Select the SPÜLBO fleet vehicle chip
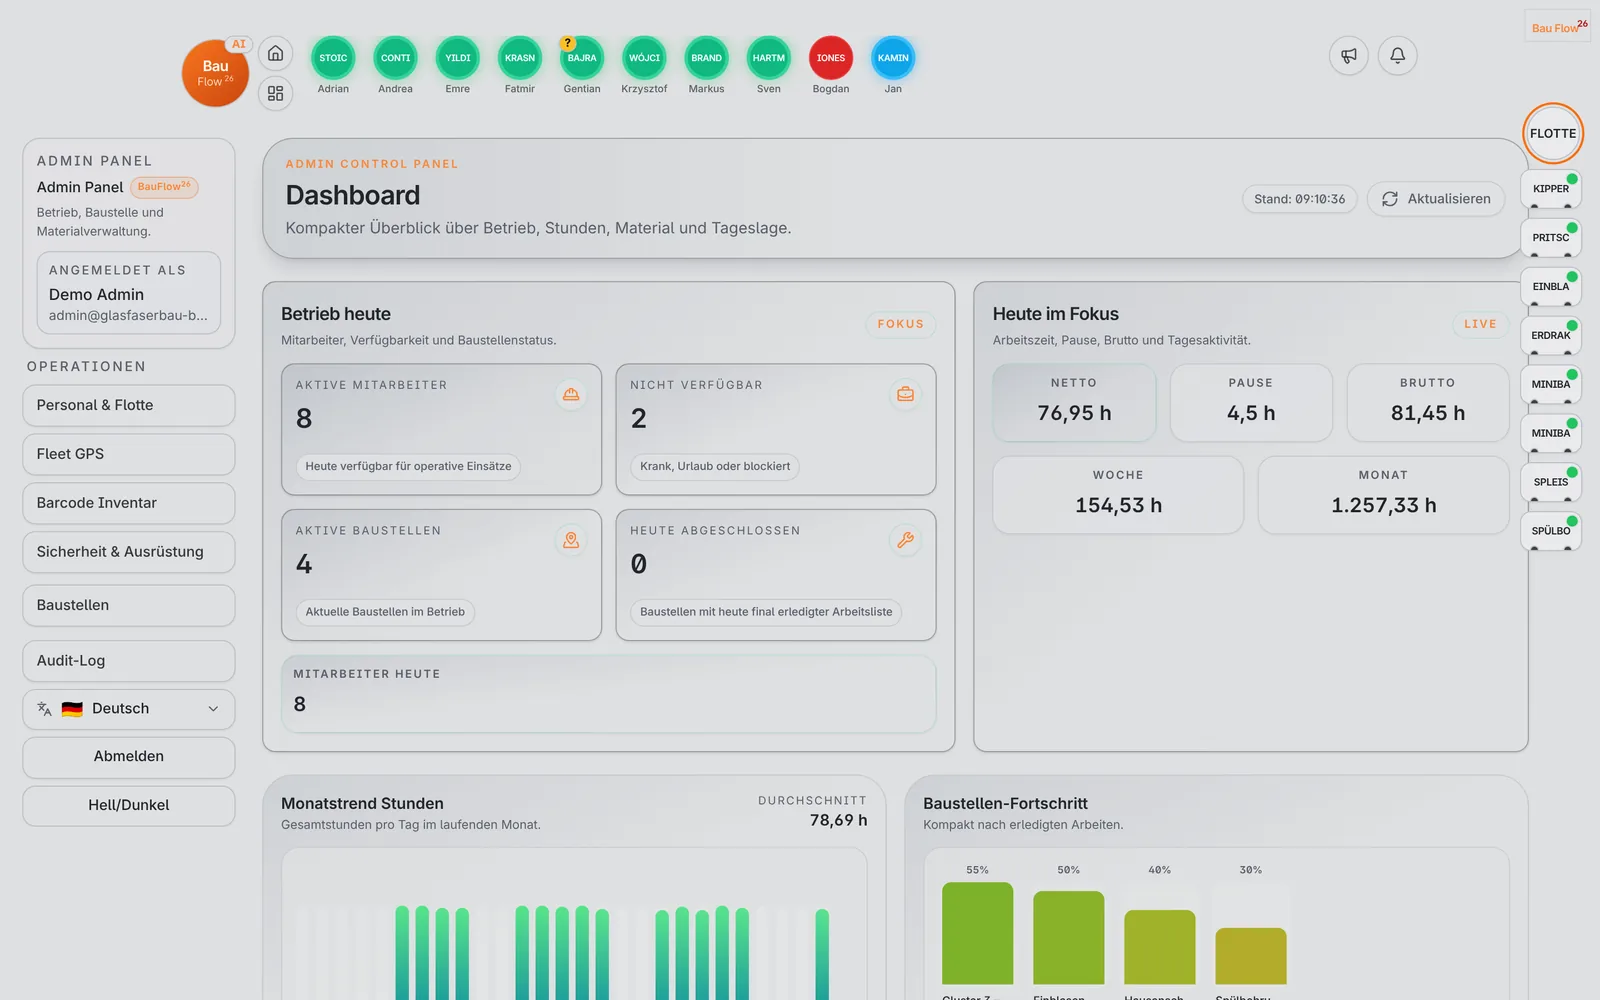This screenshot has width=1600, height=1000. pos(1551,531)
